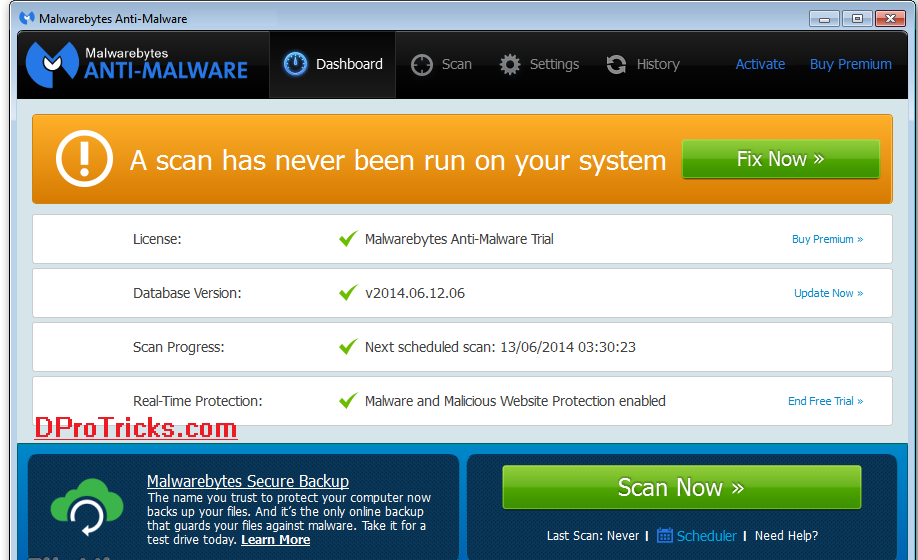Click the Secure Backup cloud icon

(x=87, y=507)
